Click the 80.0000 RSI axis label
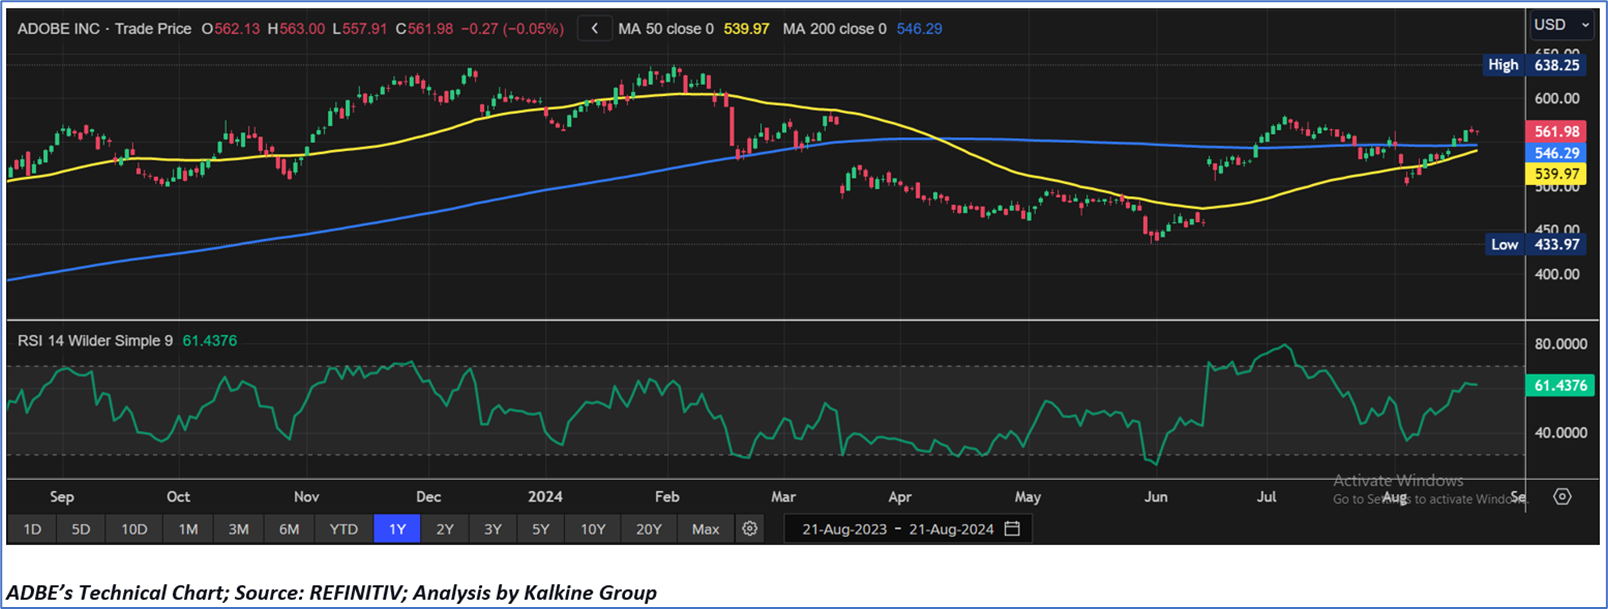This screenshot has width=1608, height=609. (1561, 344)
